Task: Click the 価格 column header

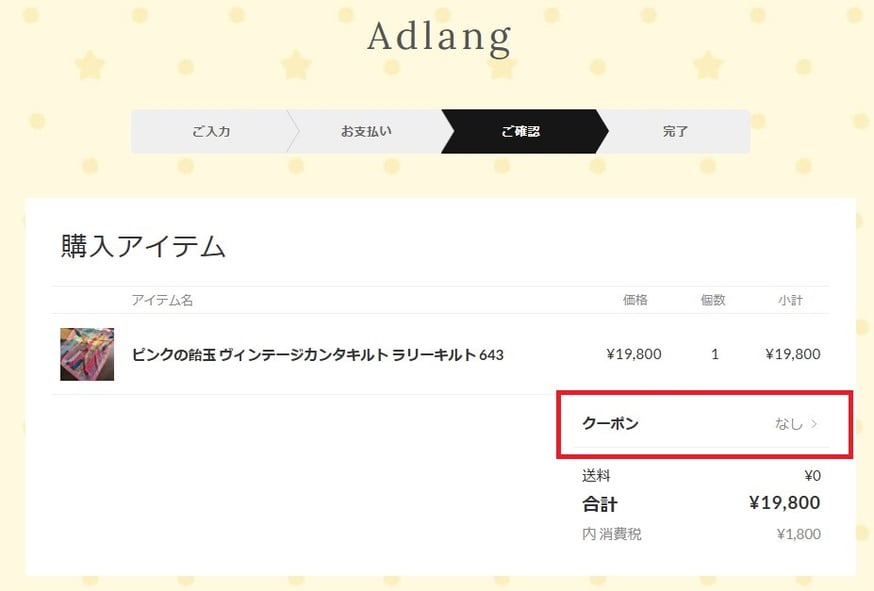Action: (635, 300)
